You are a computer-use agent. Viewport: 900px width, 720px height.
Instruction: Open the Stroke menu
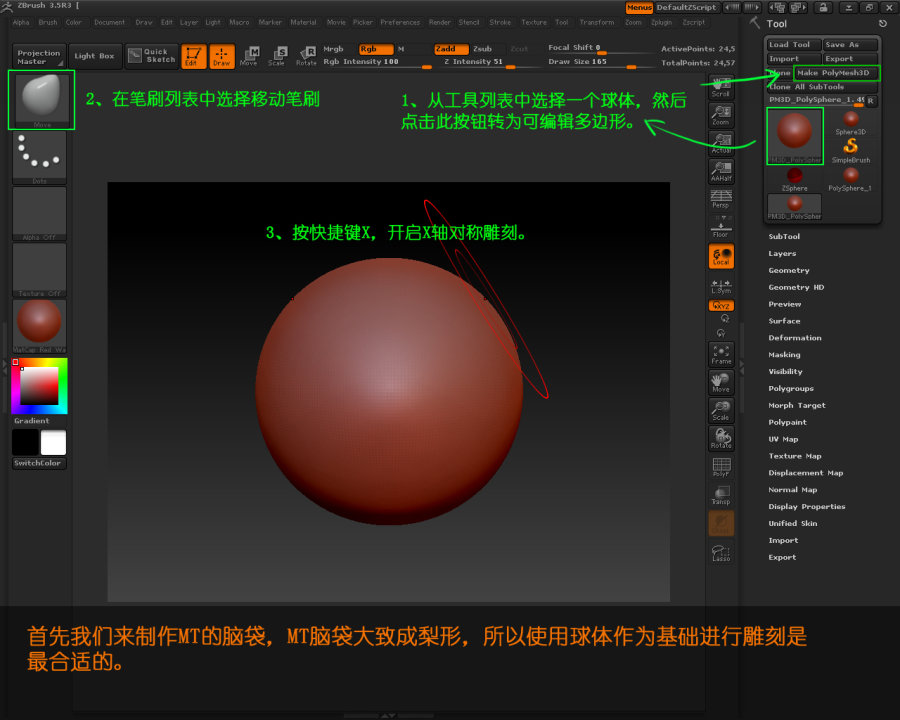tap(500, 22)
